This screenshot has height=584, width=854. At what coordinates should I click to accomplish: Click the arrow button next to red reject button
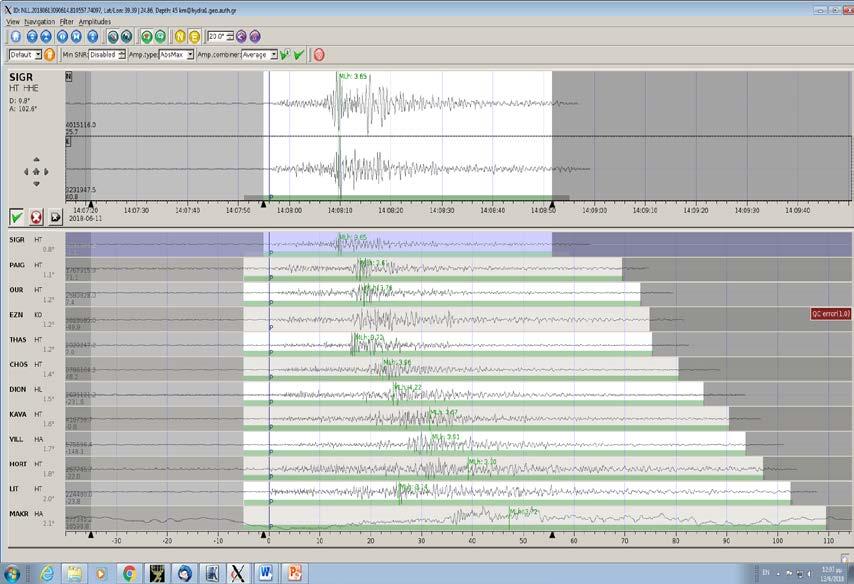[56, 217]
